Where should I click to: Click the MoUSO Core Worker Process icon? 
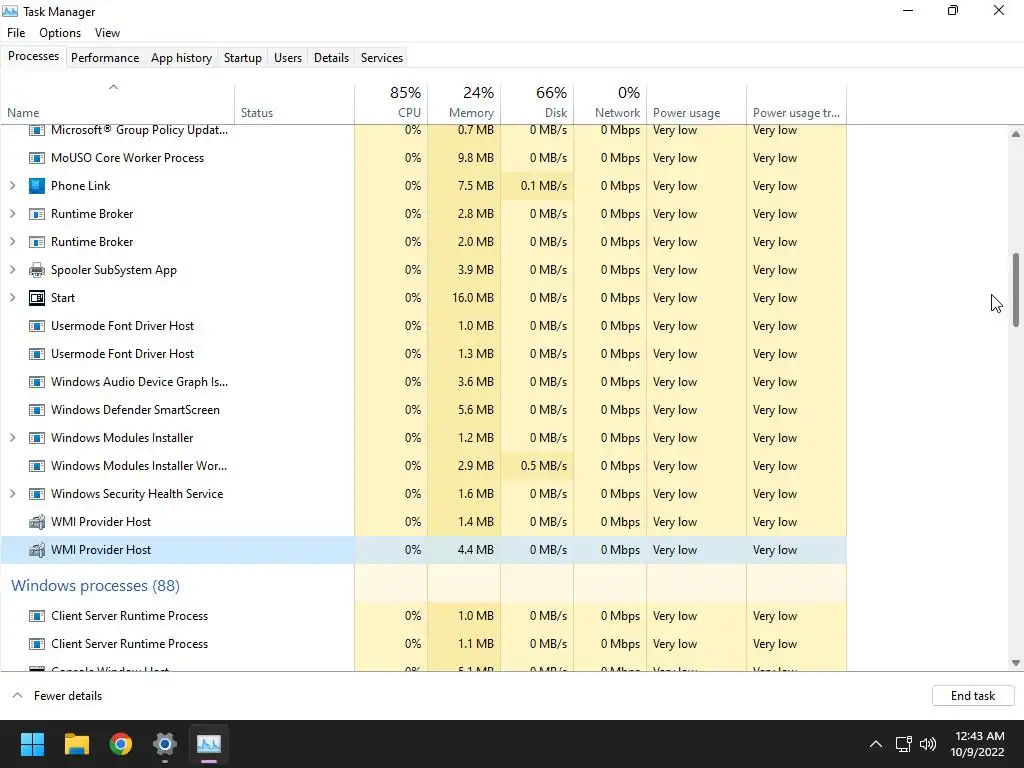click(37, 158)
